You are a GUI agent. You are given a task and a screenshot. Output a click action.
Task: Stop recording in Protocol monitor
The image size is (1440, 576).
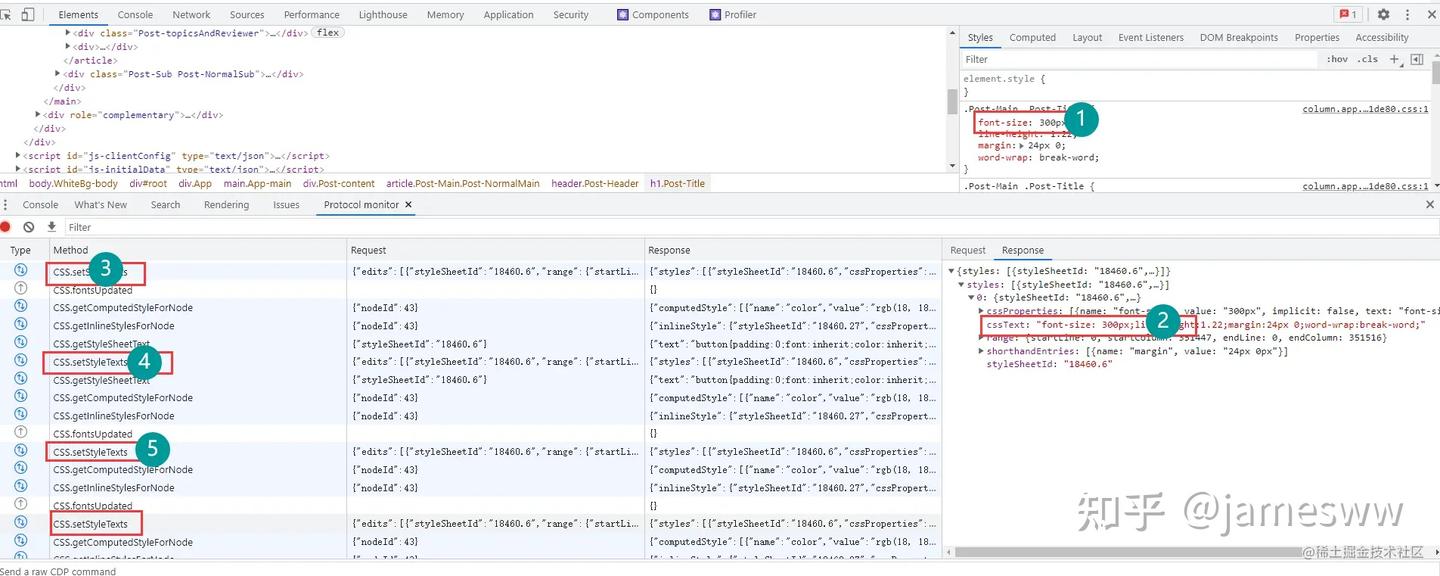point(6,227)
